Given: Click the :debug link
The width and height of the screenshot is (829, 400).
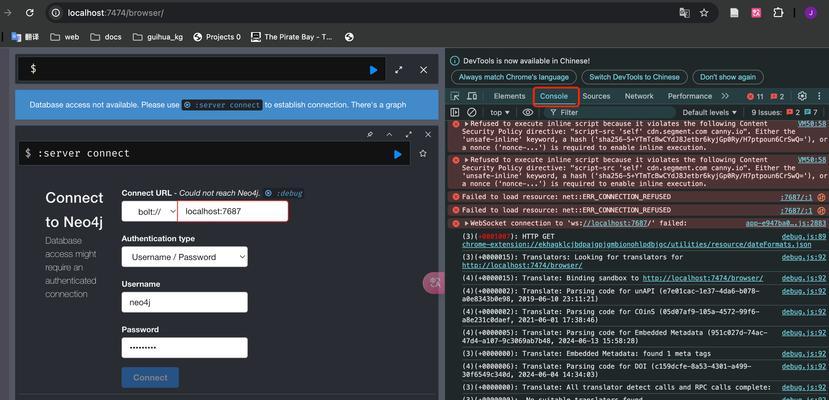Looking at the screenshot, I should tap(285, 193).
